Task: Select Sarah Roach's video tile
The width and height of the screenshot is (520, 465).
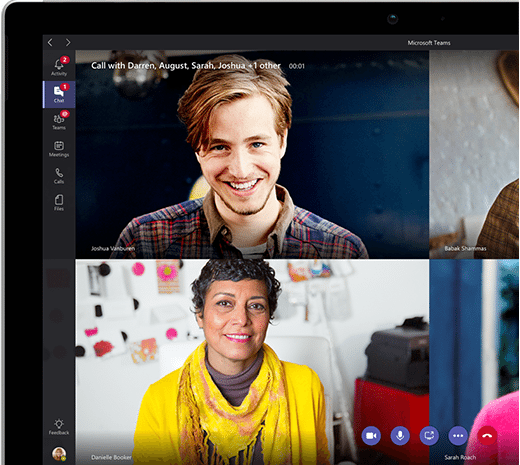Action: [x=474, y=362]
